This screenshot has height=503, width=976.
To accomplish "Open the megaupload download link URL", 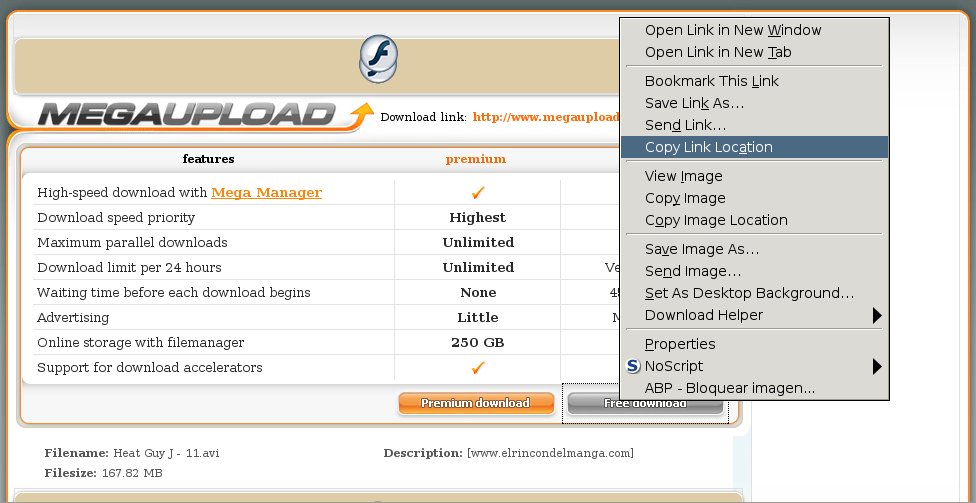I will [x=546, y=117].
